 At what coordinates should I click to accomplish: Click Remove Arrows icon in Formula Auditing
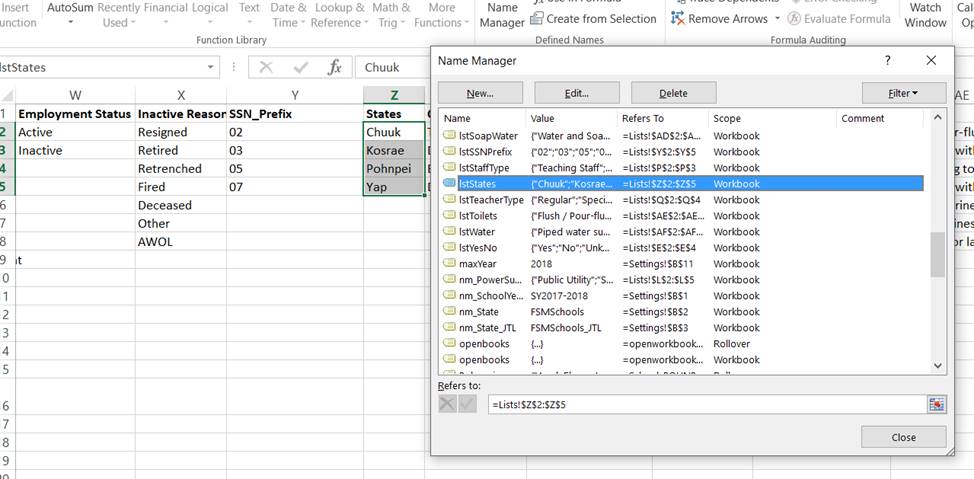click(679, 19)
